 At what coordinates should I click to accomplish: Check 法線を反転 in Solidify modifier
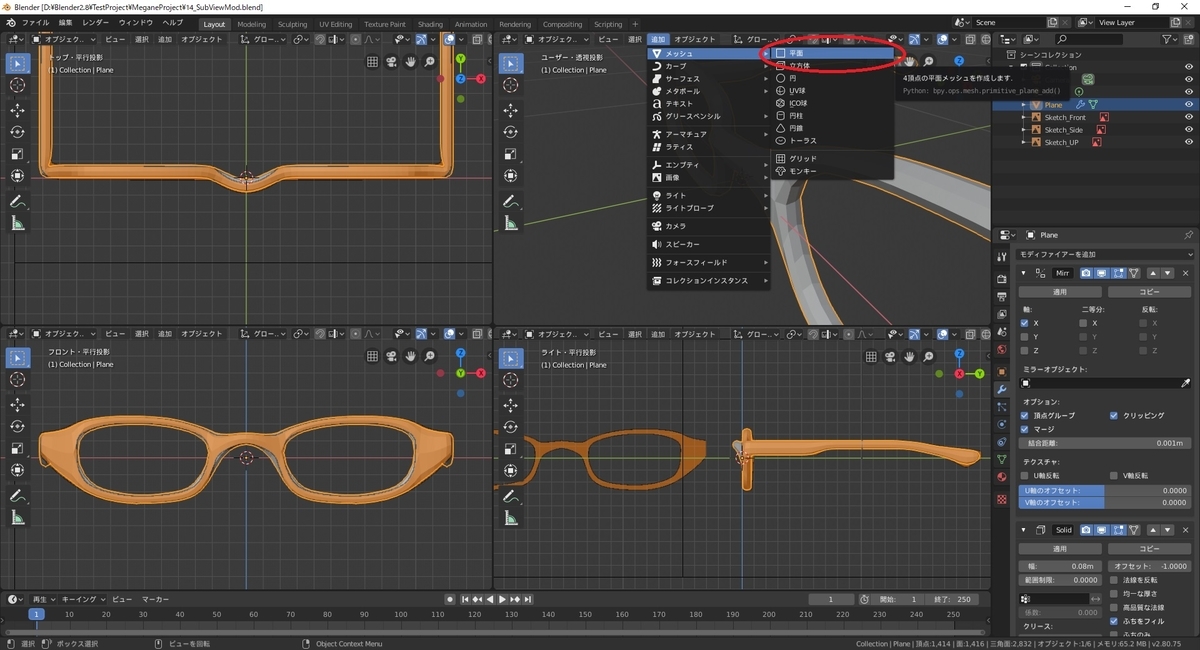tap(1114, 580)
